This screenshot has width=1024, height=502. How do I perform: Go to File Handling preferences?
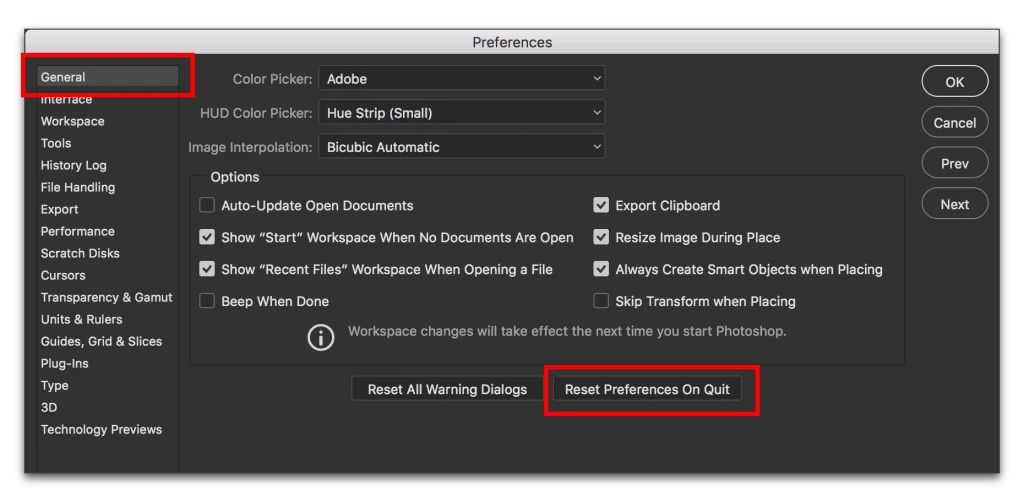click(78, 187)
